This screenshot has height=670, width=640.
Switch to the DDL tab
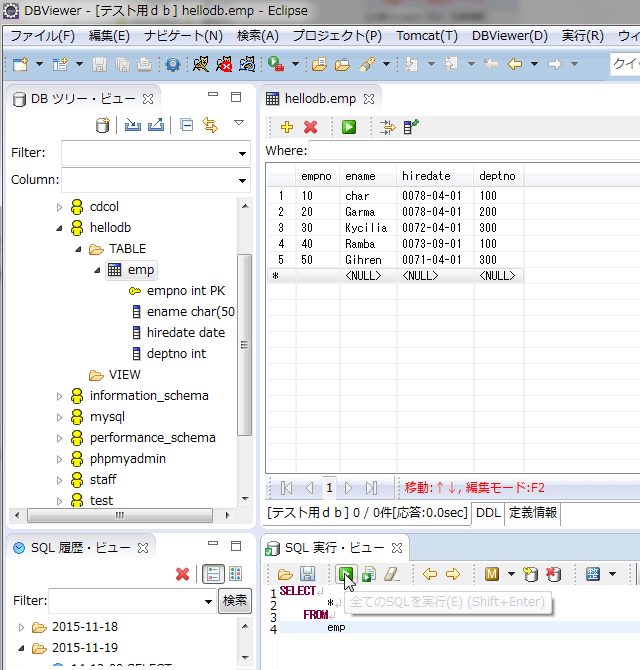pyautogui.click(x=488, y=513)
